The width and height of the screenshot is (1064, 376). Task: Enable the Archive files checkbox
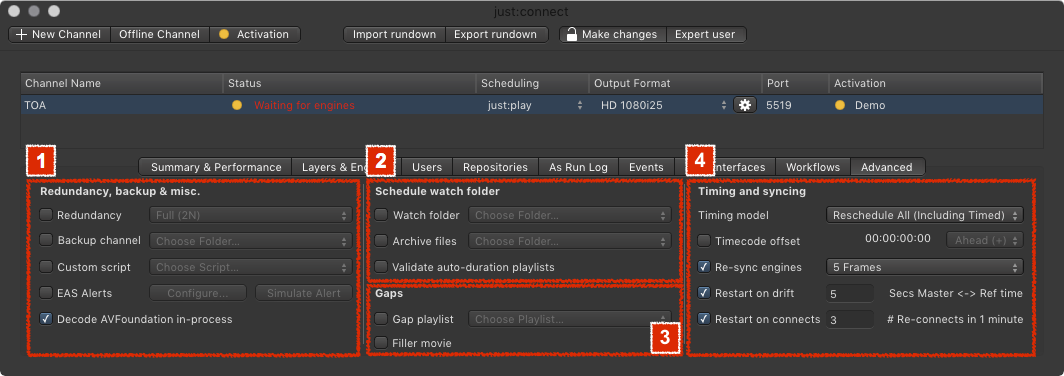tap(381, 240)
